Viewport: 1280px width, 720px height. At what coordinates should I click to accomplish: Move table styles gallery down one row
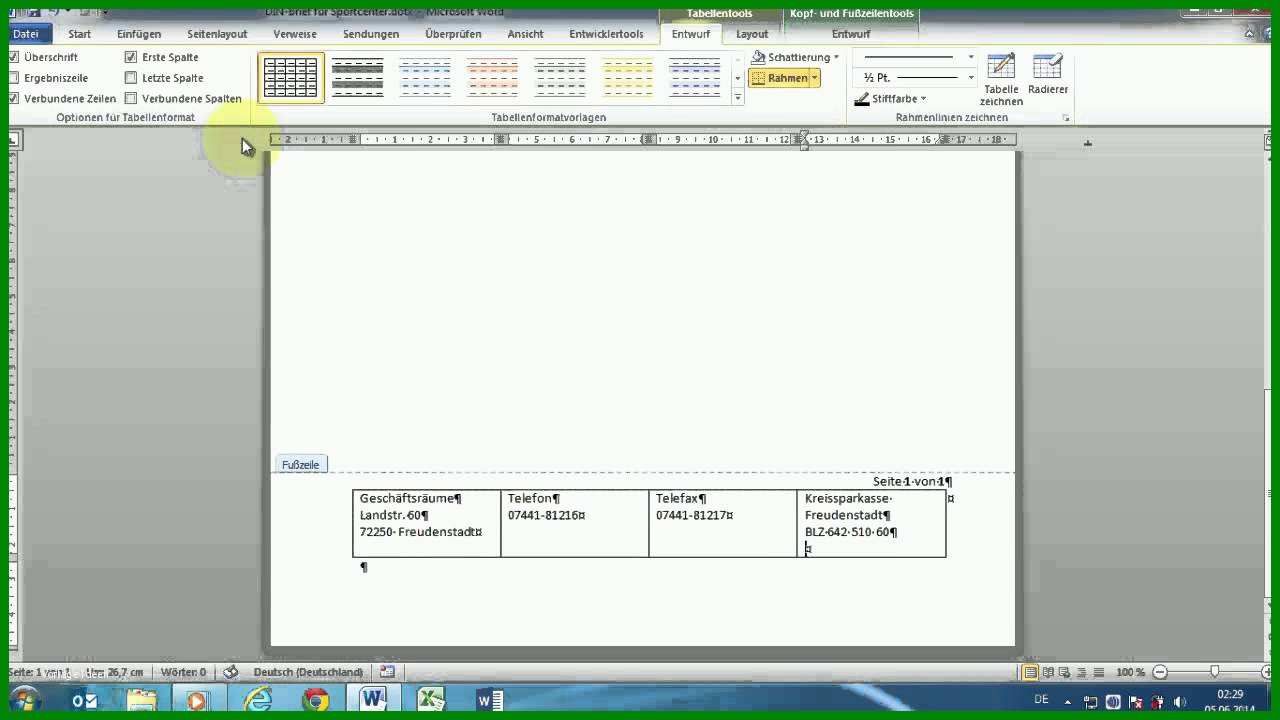pos(738,78)
